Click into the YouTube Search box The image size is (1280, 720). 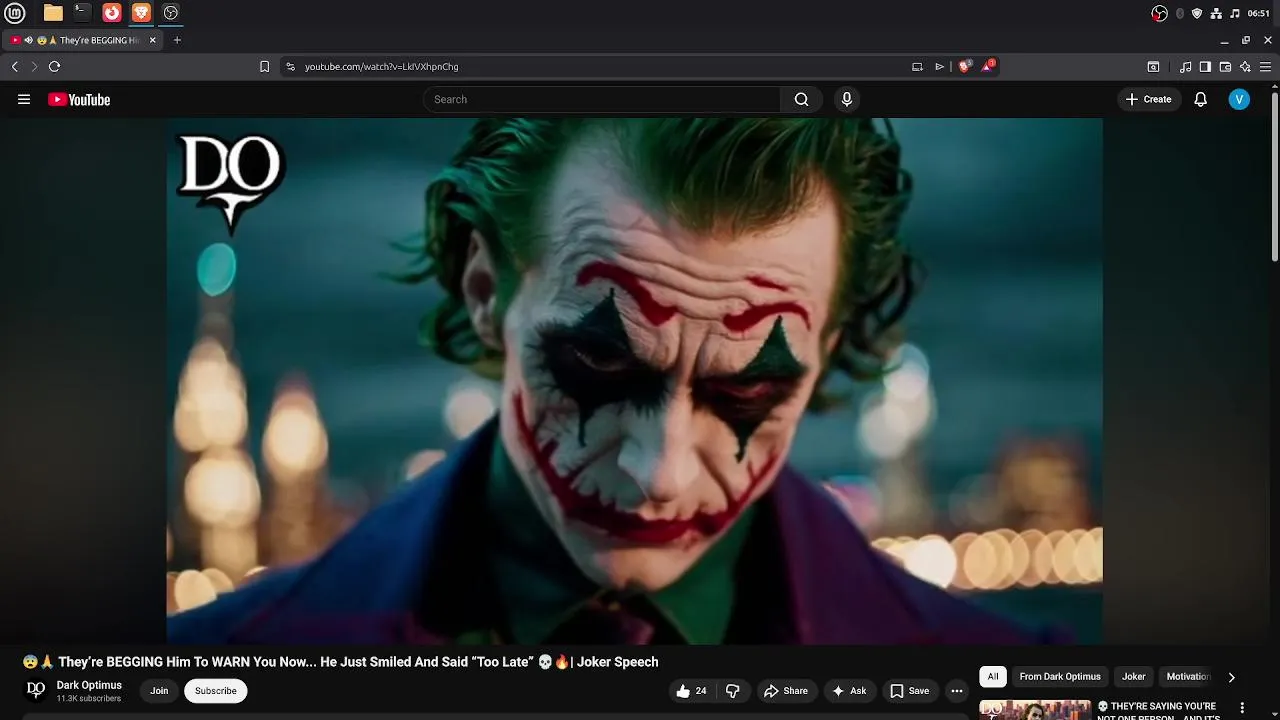[602, 99]
